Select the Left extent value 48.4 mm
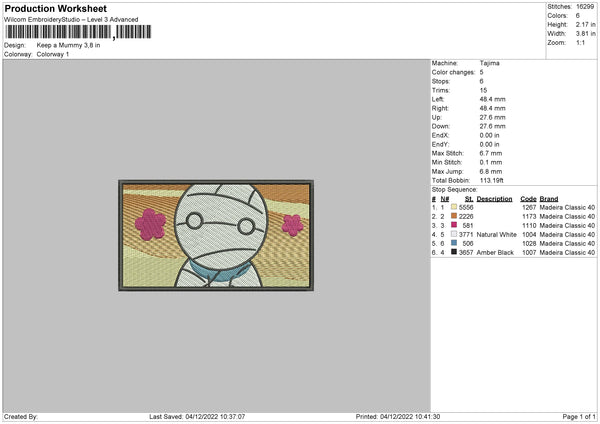Screen dimensions: 600x424 [x=492, y=99]
